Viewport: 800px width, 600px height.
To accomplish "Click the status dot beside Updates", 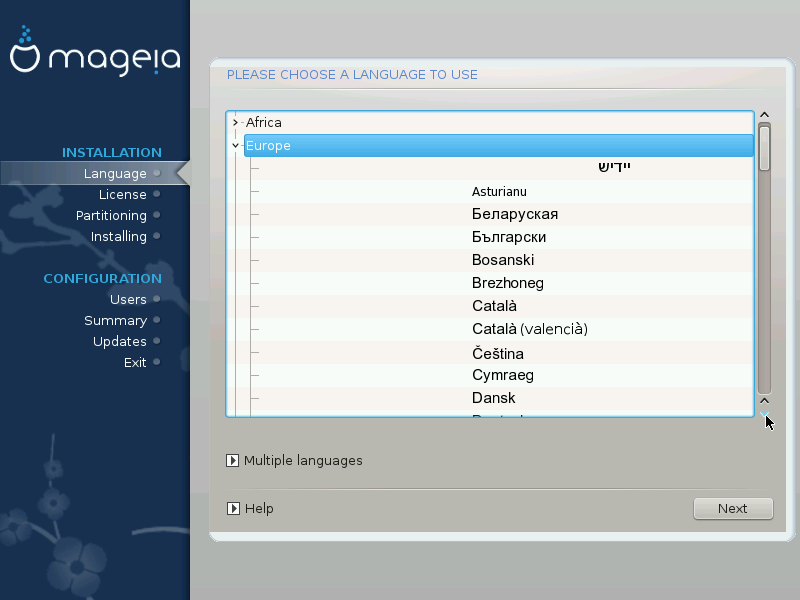I will (x=157, y=341).
